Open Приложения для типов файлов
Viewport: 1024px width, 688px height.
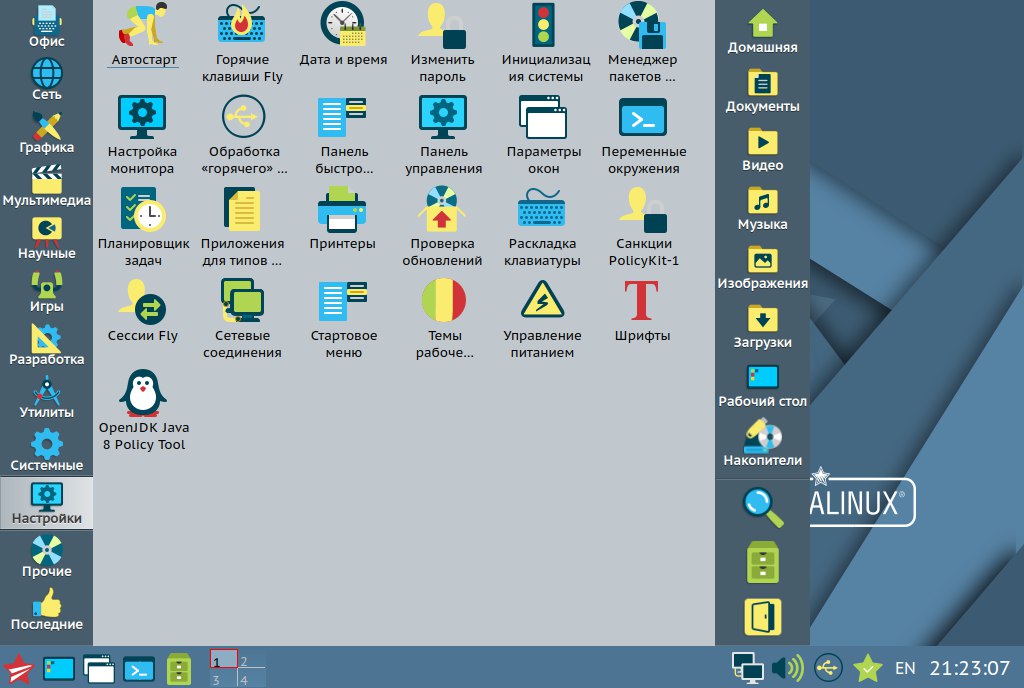(242, 227)
